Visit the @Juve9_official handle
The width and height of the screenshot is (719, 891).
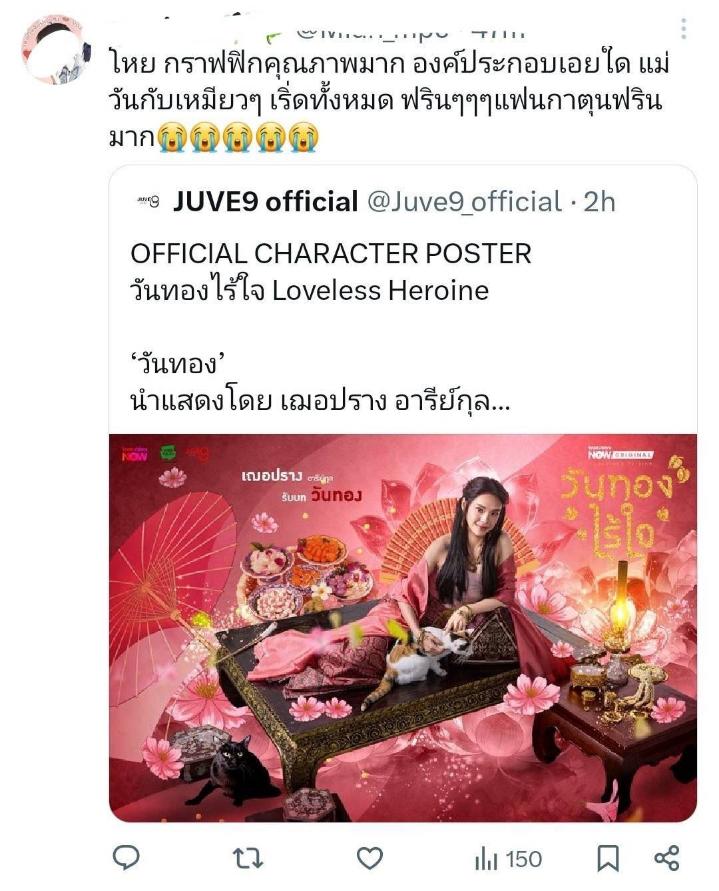tap(464, 202)
